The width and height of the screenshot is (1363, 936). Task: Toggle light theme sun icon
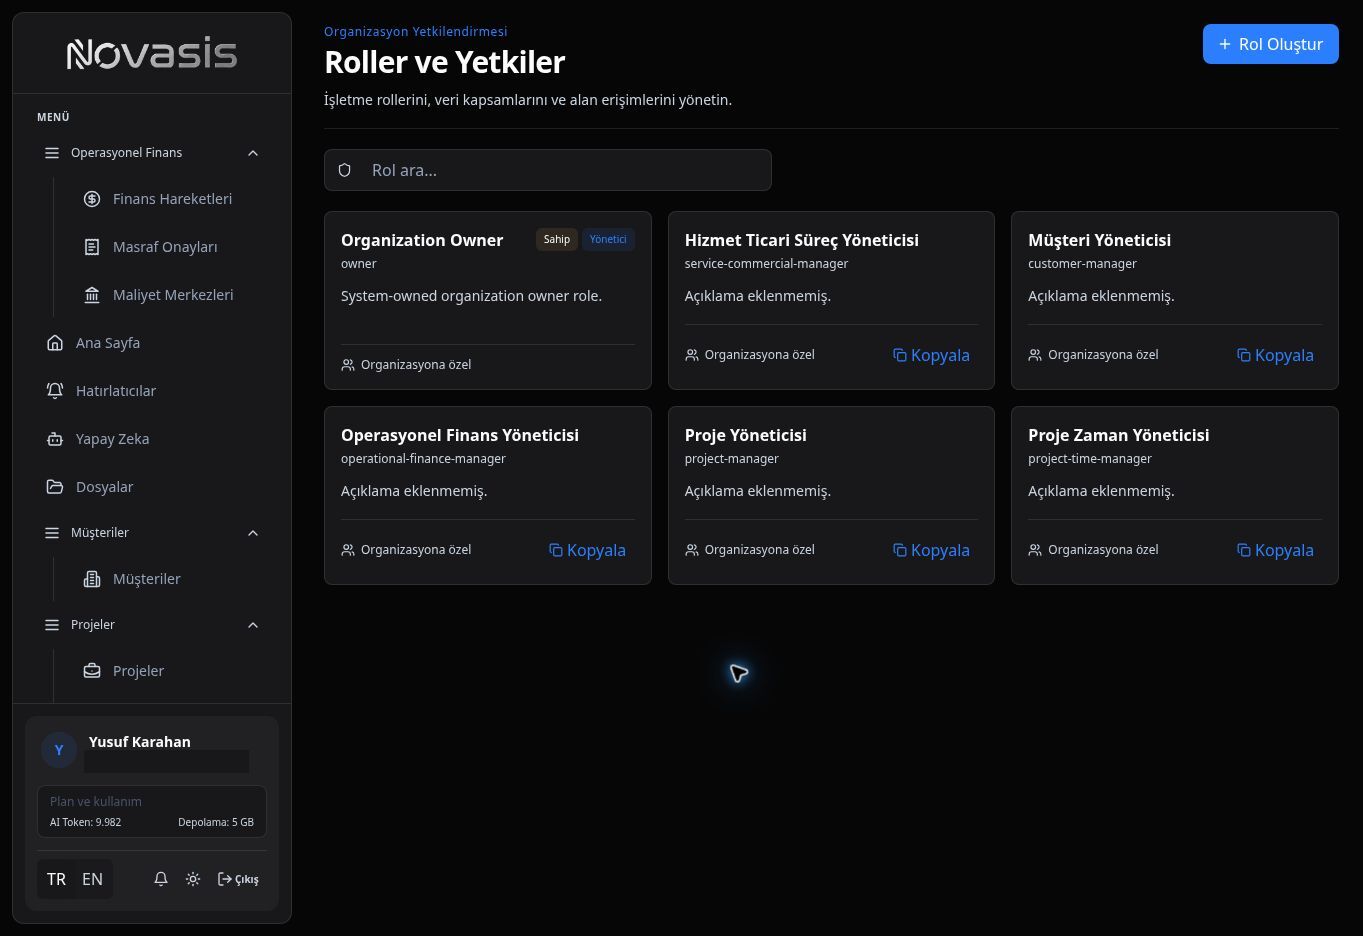(193, 879)
